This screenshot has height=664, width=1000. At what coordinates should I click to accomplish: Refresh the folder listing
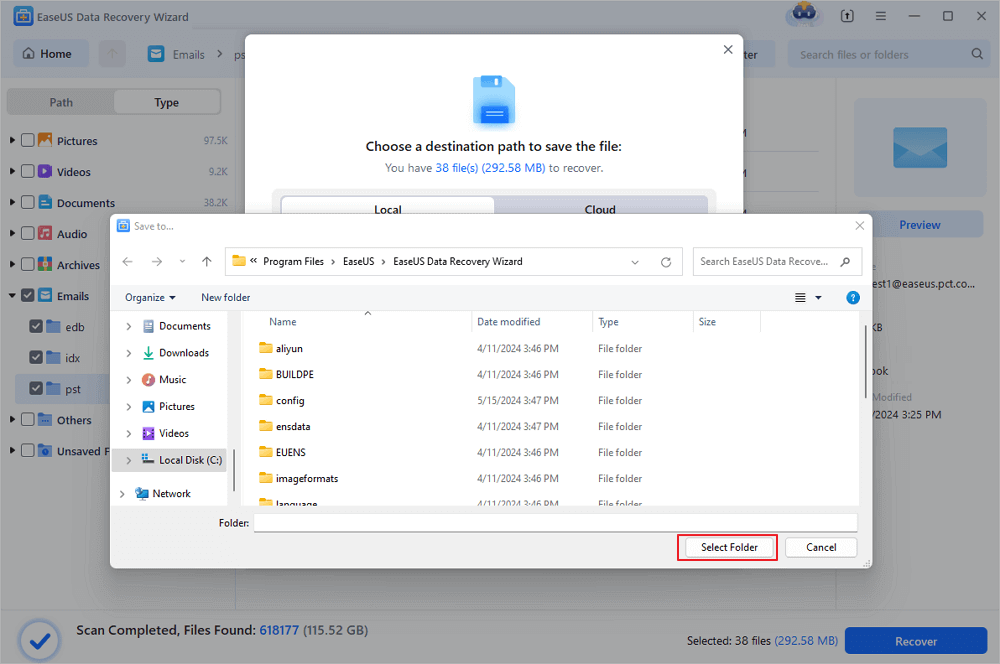(x=666, y=262)
